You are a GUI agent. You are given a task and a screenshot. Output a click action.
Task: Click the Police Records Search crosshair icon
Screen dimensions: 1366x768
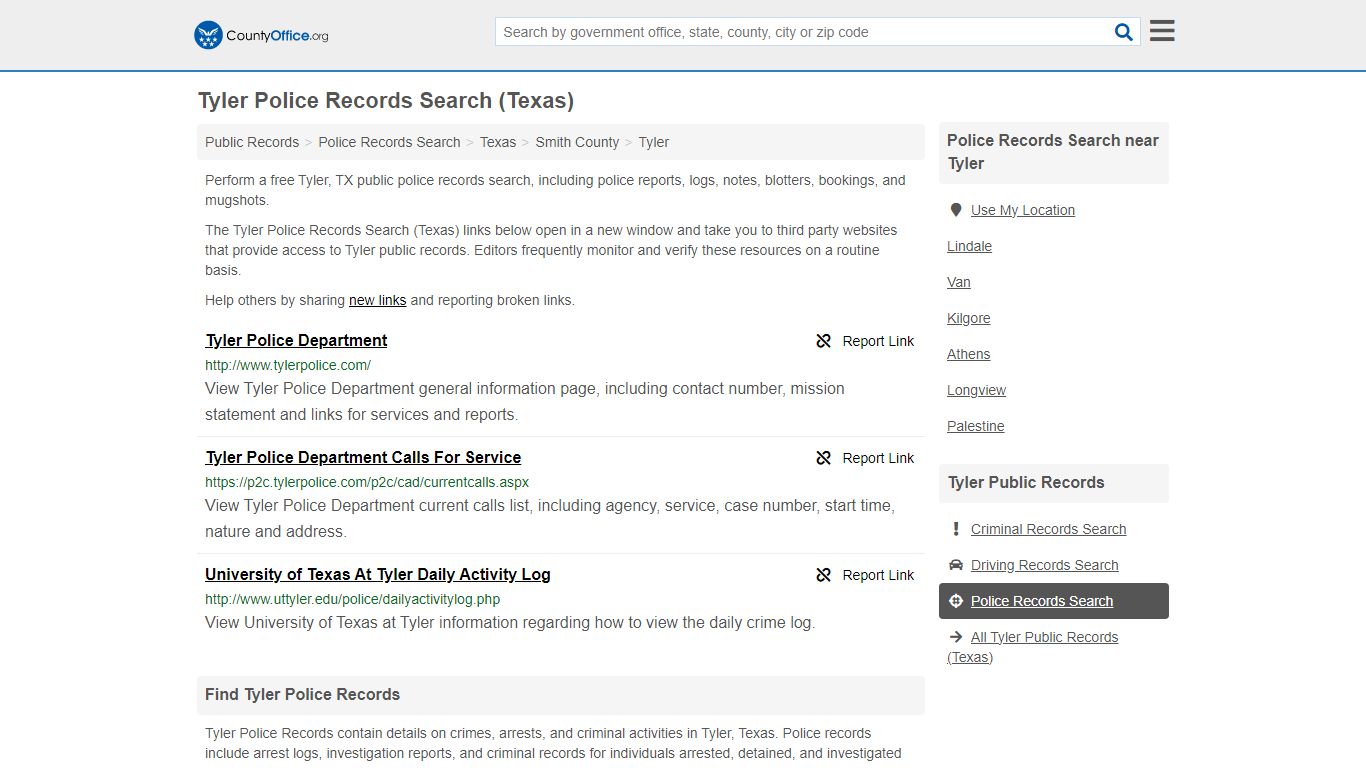click(956, 601)
